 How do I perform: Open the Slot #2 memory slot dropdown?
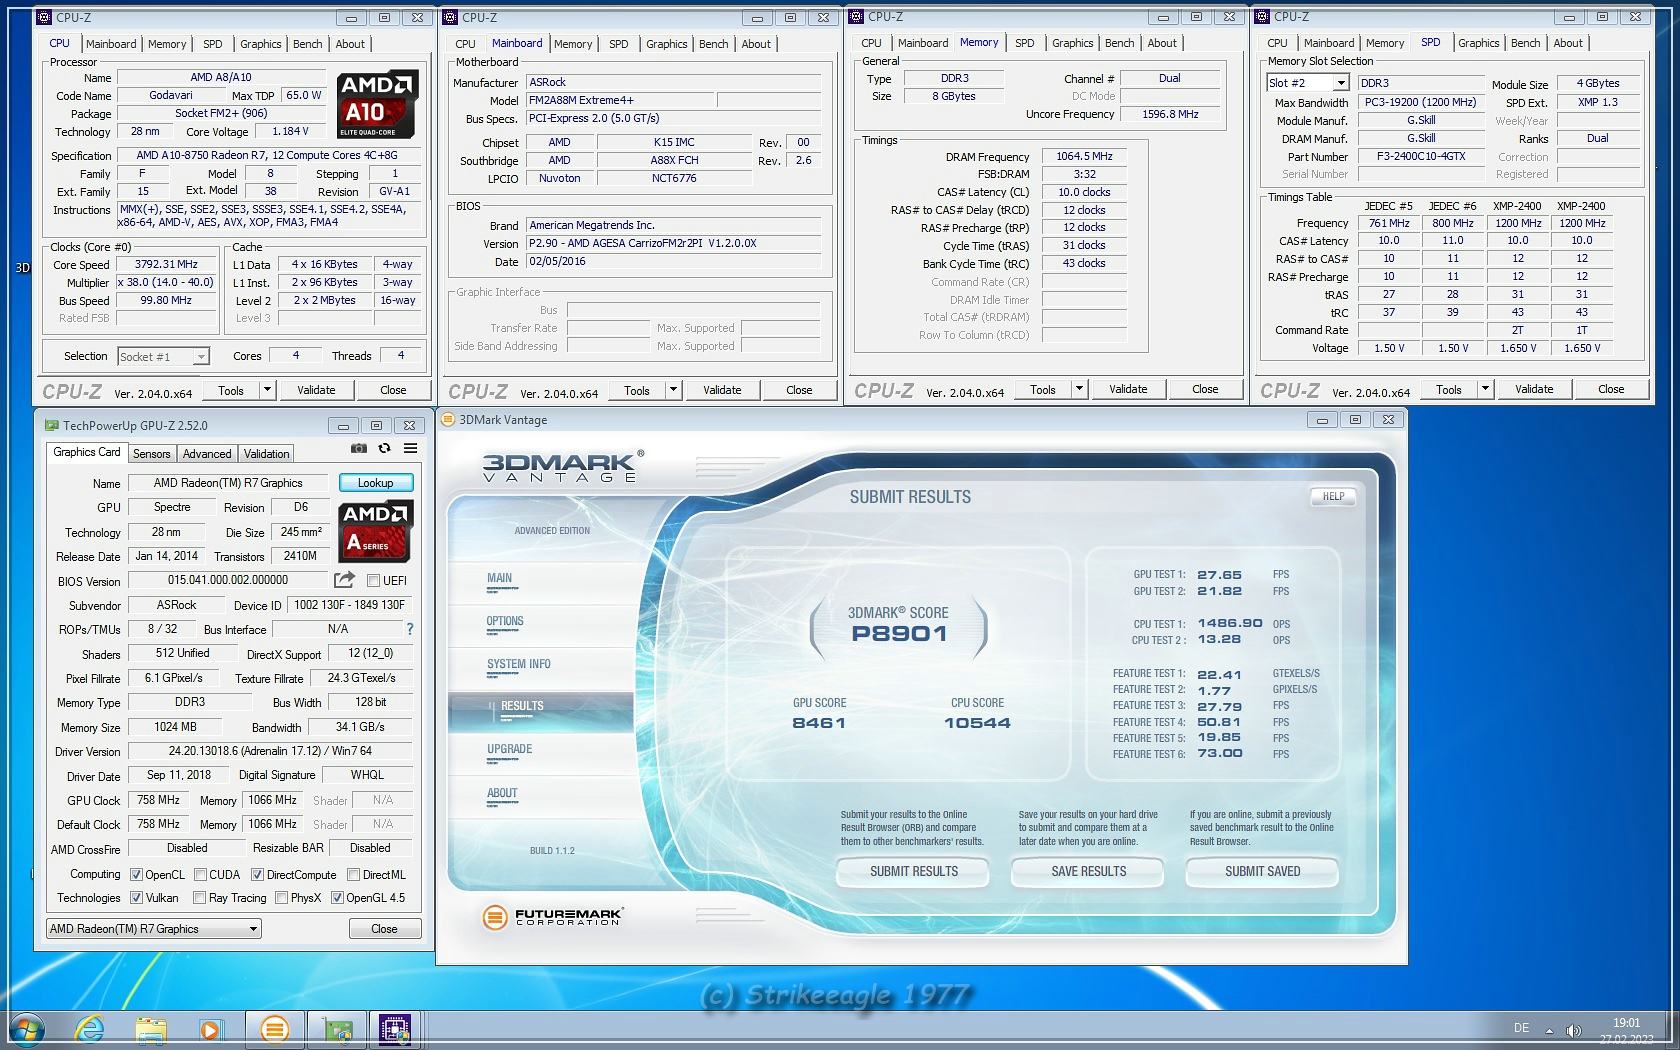tap(1308, 83)
